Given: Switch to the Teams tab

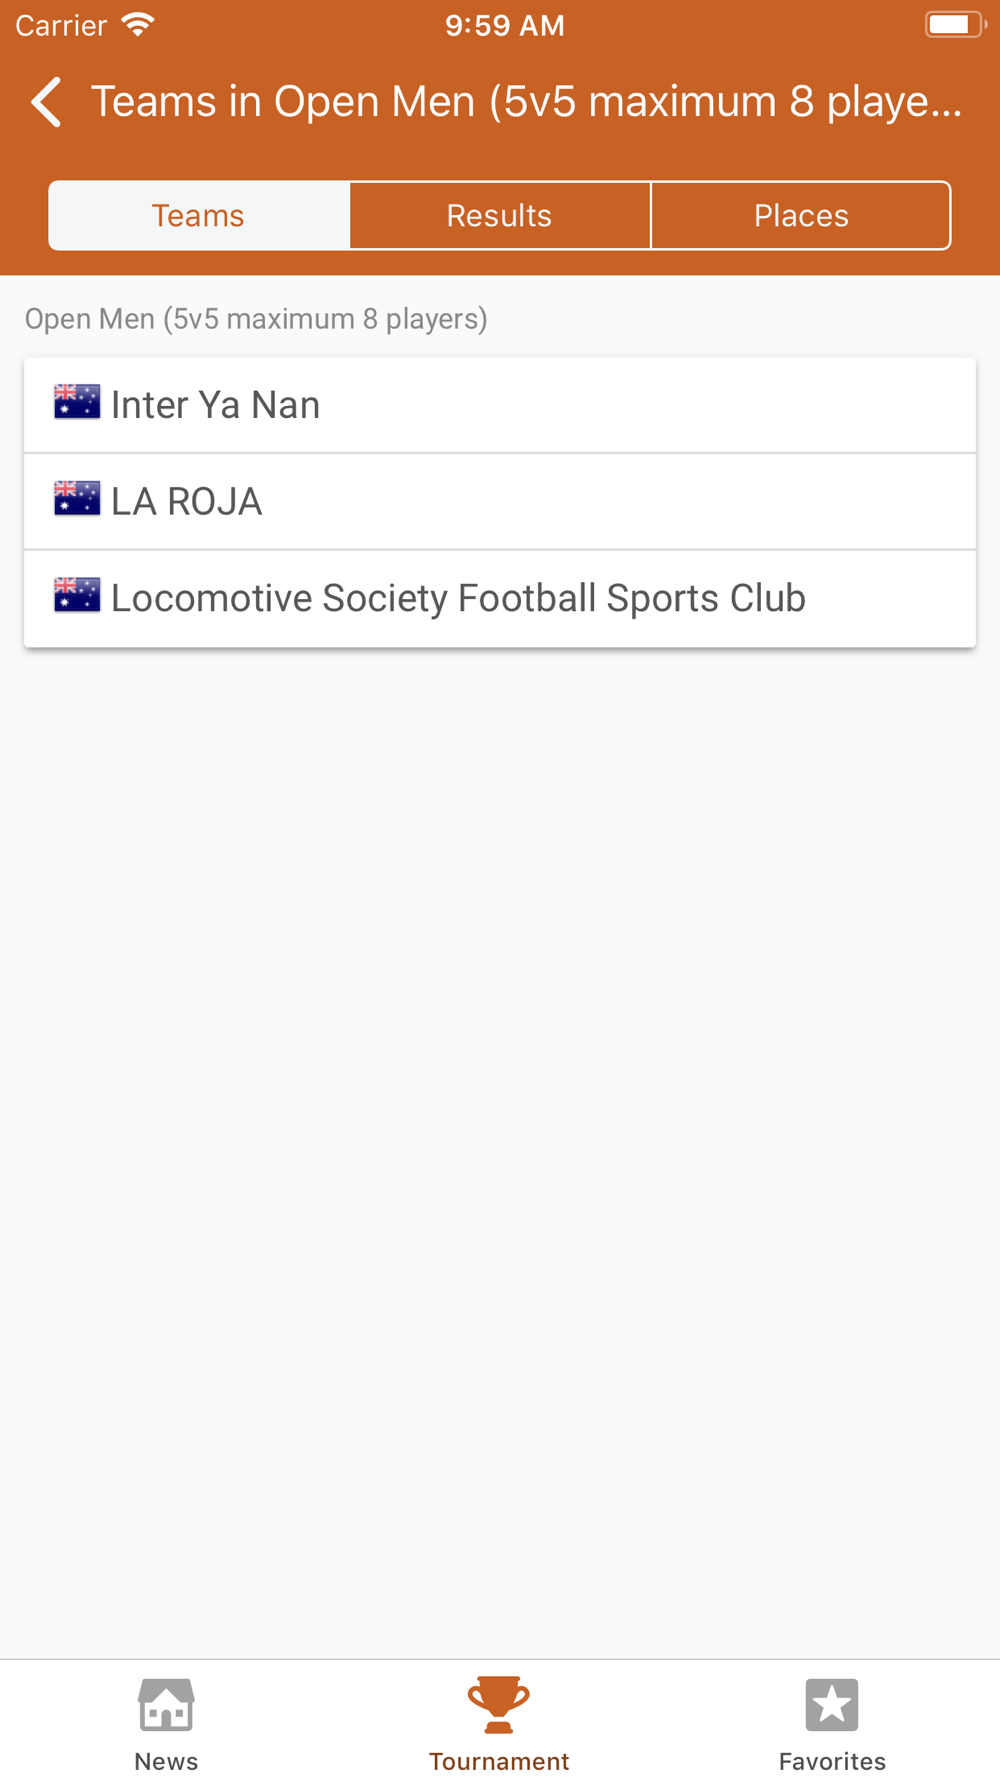Looking at the screenshot, I should coord(198,216).
